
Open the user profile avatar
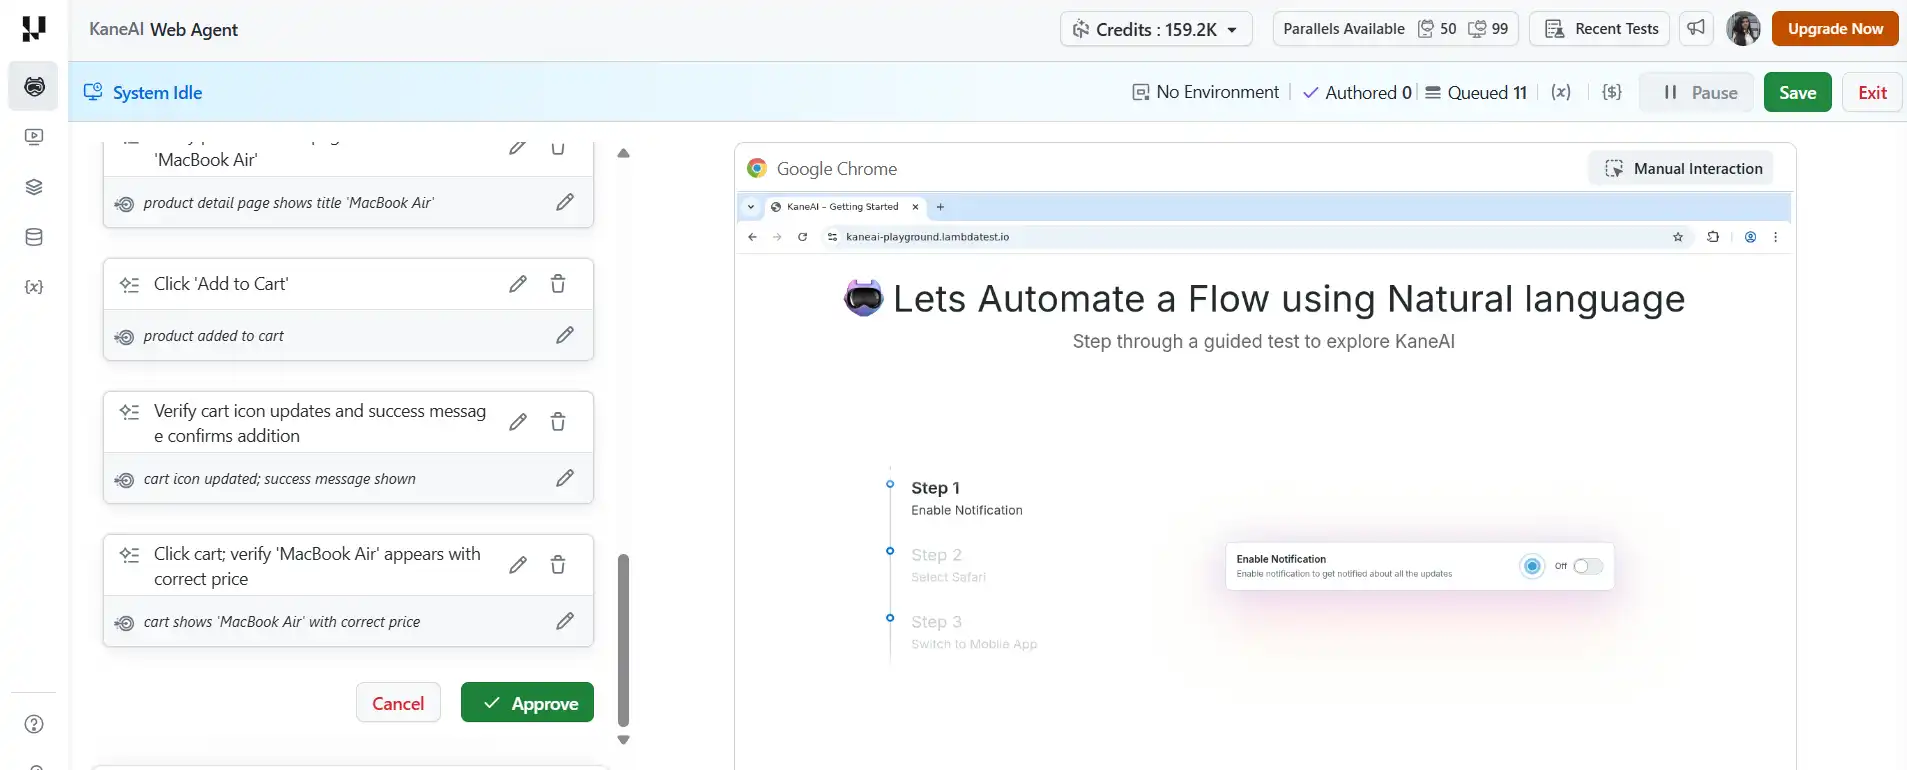[x=1743, y=28]
